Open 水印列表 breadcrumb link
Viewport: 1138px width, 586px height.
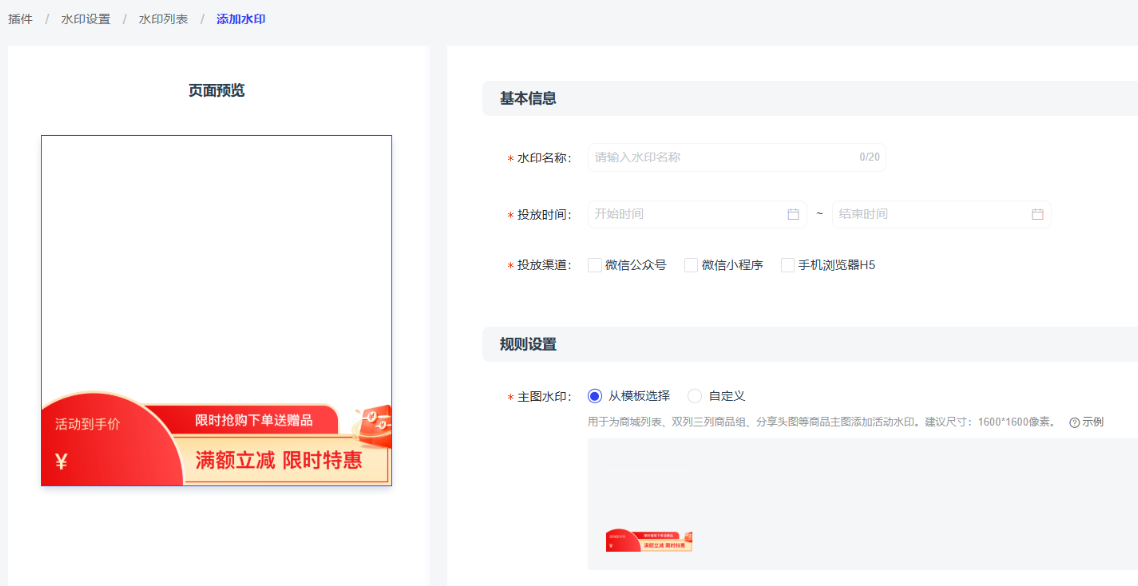point(163,19)
